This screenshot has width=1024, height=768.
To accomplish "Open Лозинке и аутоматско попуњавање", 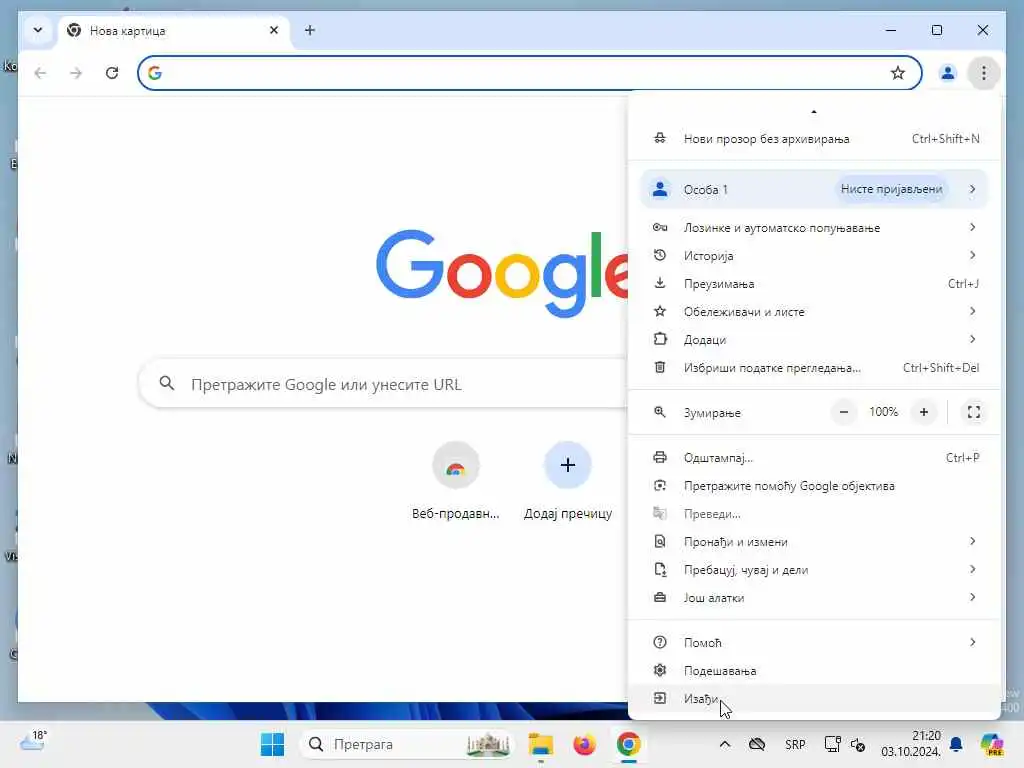I will coord(814,227).
